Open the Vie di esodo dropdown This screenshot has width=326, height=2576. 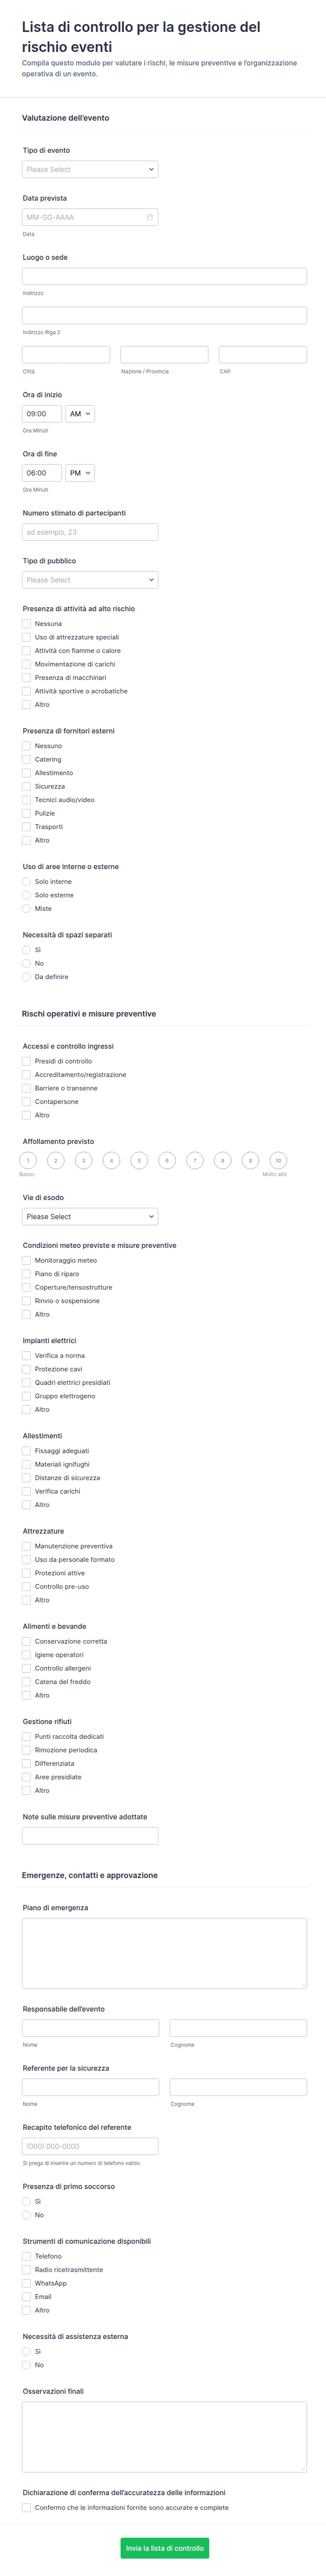pyautogui.click(x=90, y=1217)
